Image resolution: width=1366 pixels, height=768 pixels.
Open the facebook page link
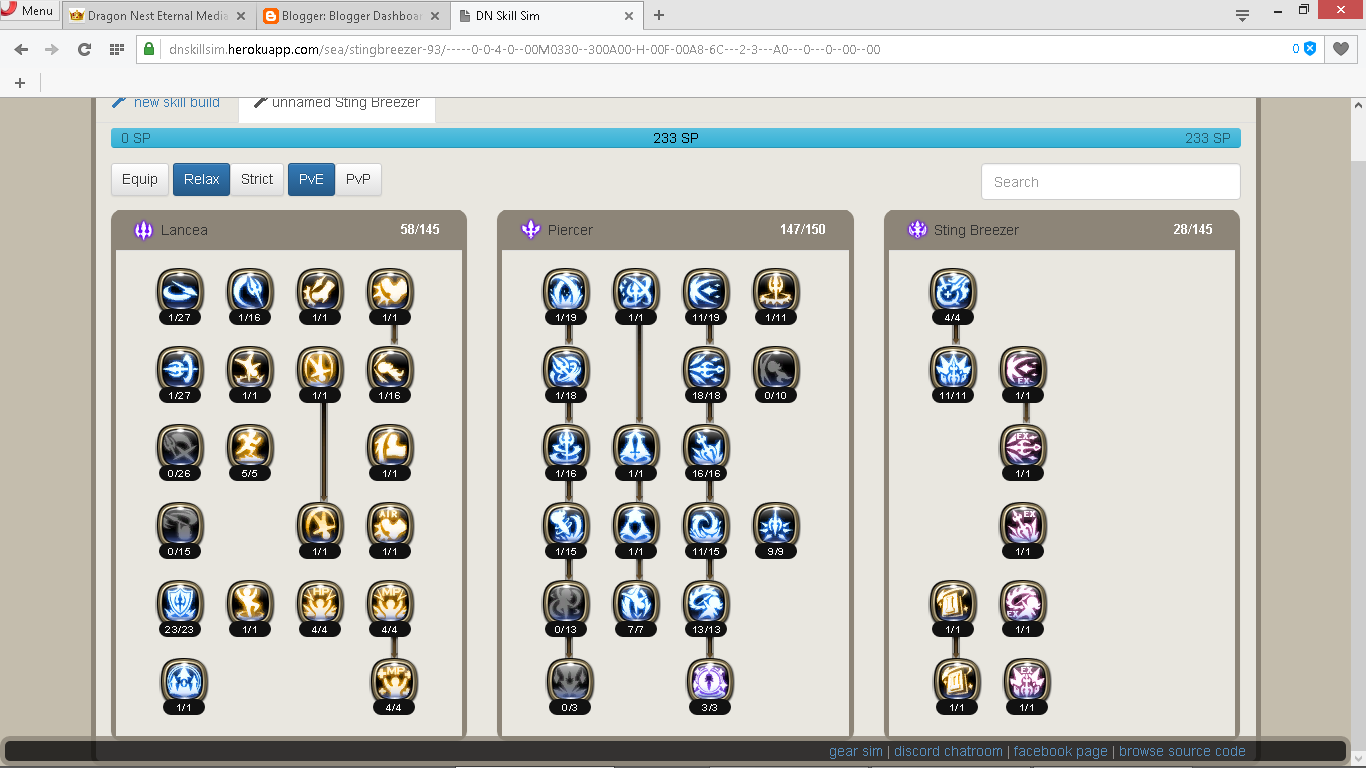(x=1061, y=751)
